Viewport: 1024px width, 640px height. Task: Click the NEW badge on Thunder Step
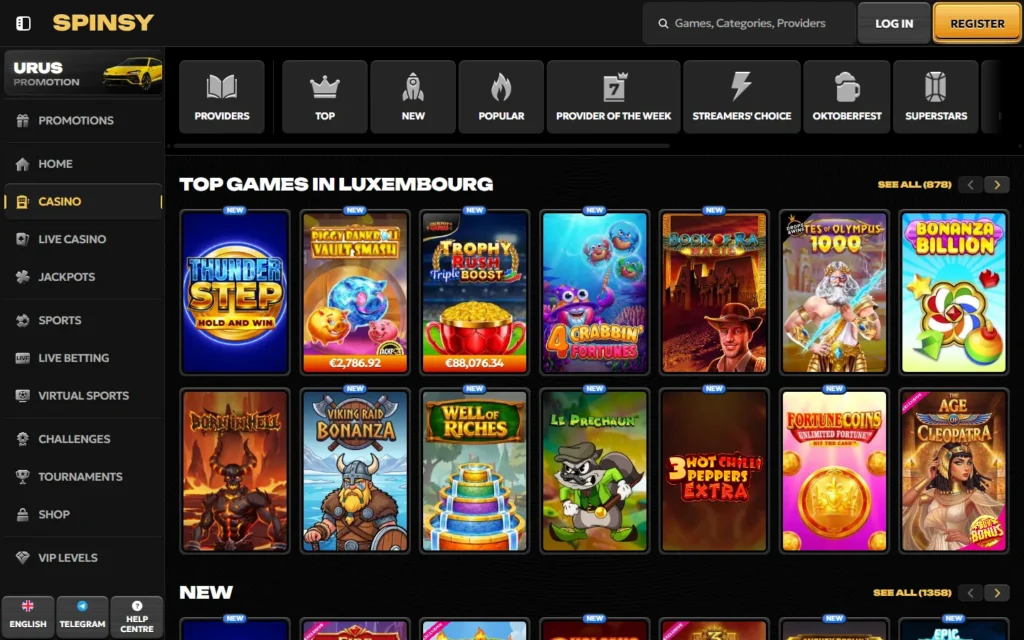pyautogui.click(x=235, y=210)
